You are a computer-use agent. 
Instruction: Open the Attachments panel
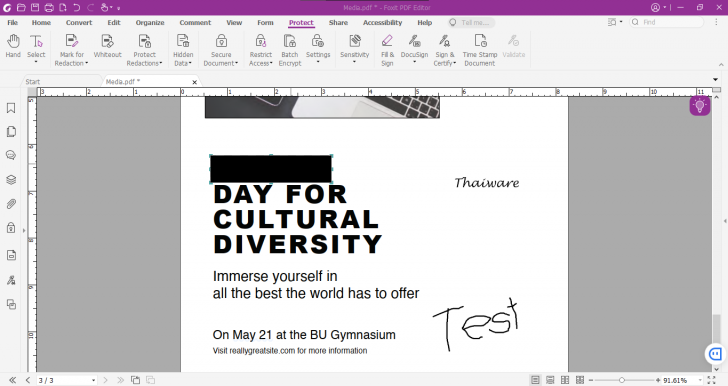point(11,204)
